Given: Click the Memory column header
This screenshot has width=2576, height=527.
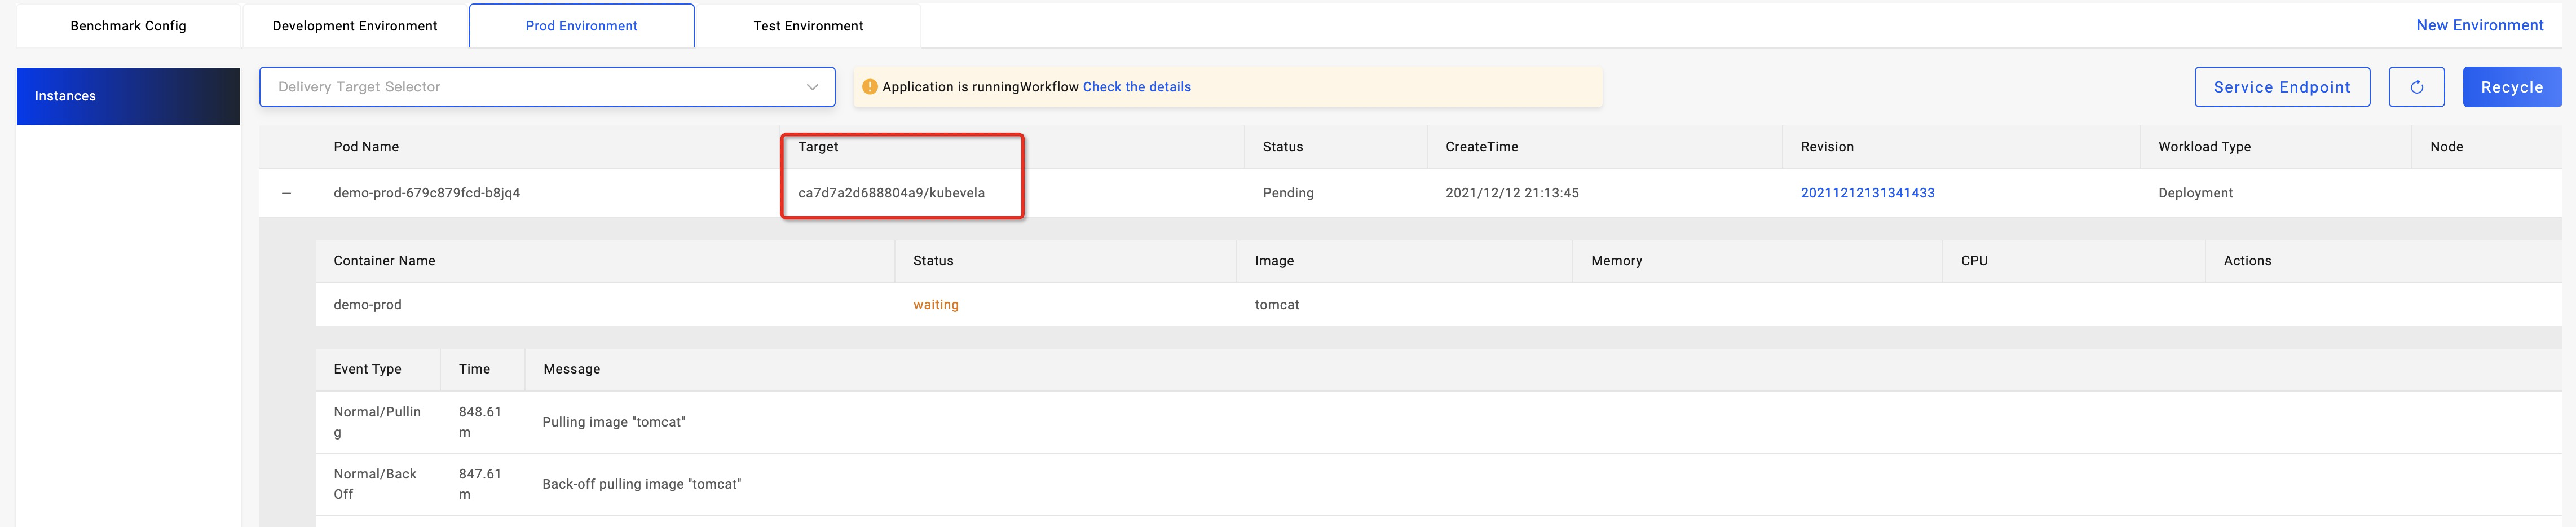Looking at the screenshot, I should click(1616, 261).
